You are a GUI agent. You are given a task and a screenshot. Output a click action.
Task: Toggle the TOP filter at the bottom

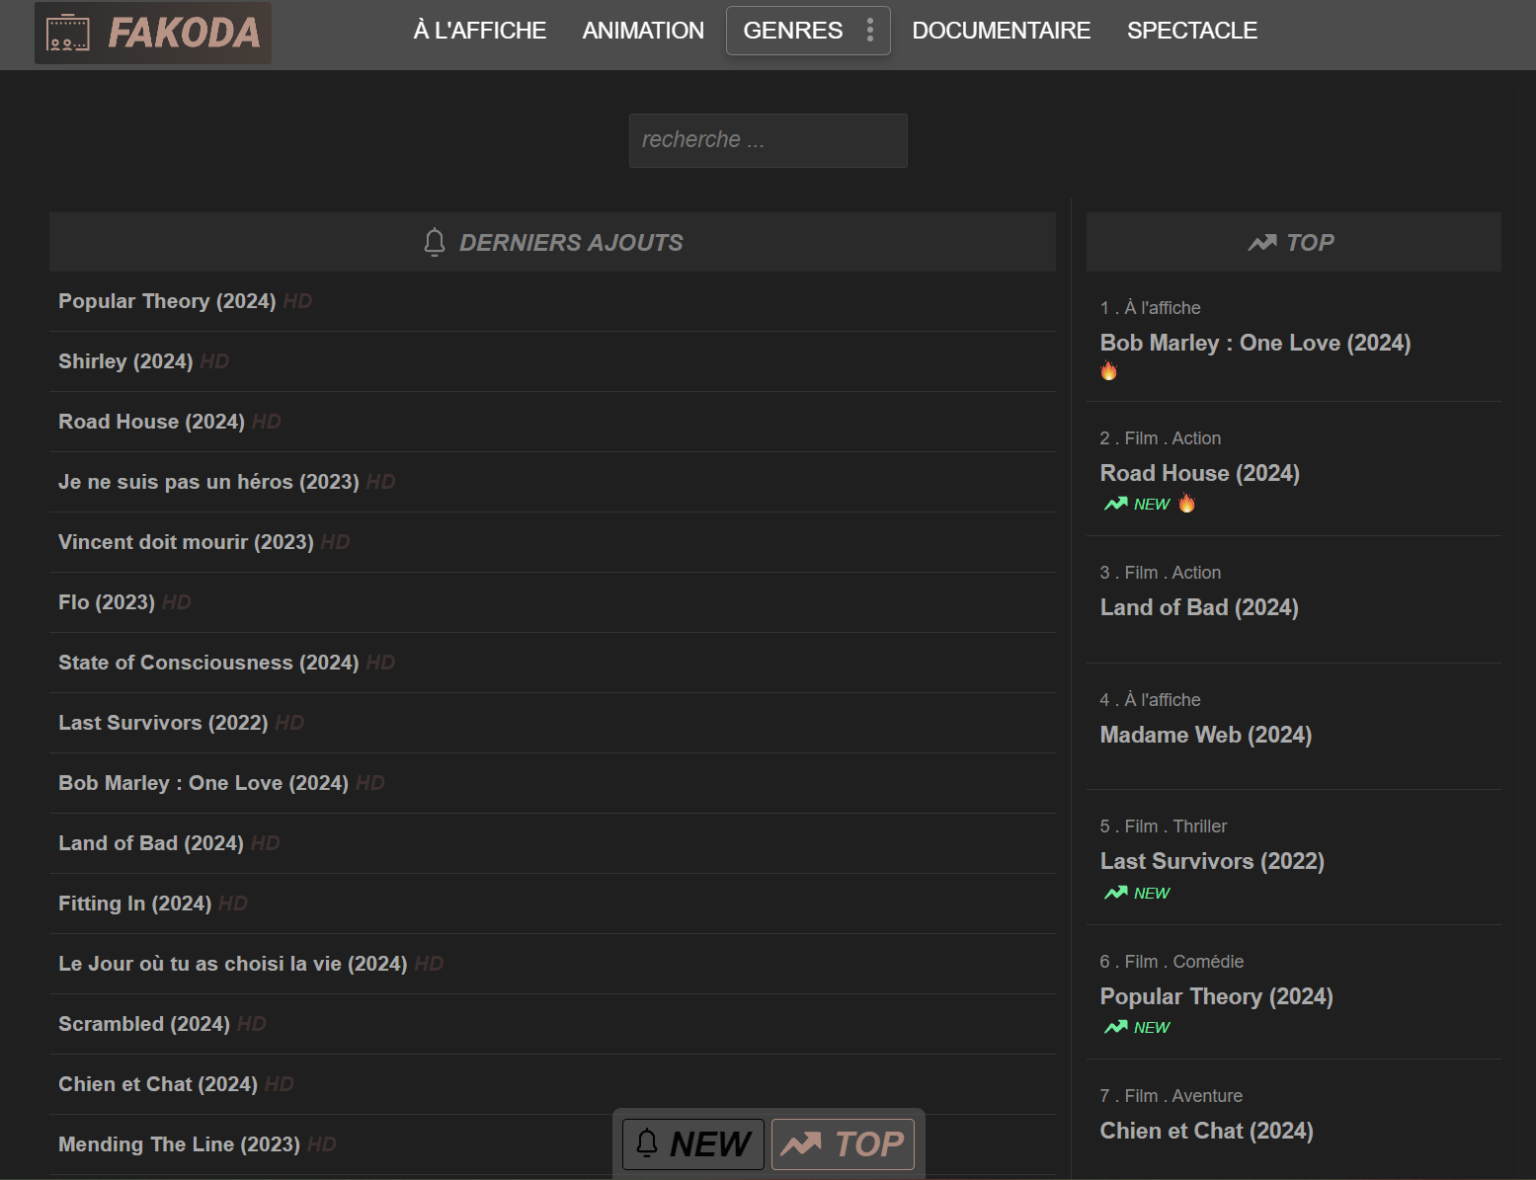(843, 1143)
